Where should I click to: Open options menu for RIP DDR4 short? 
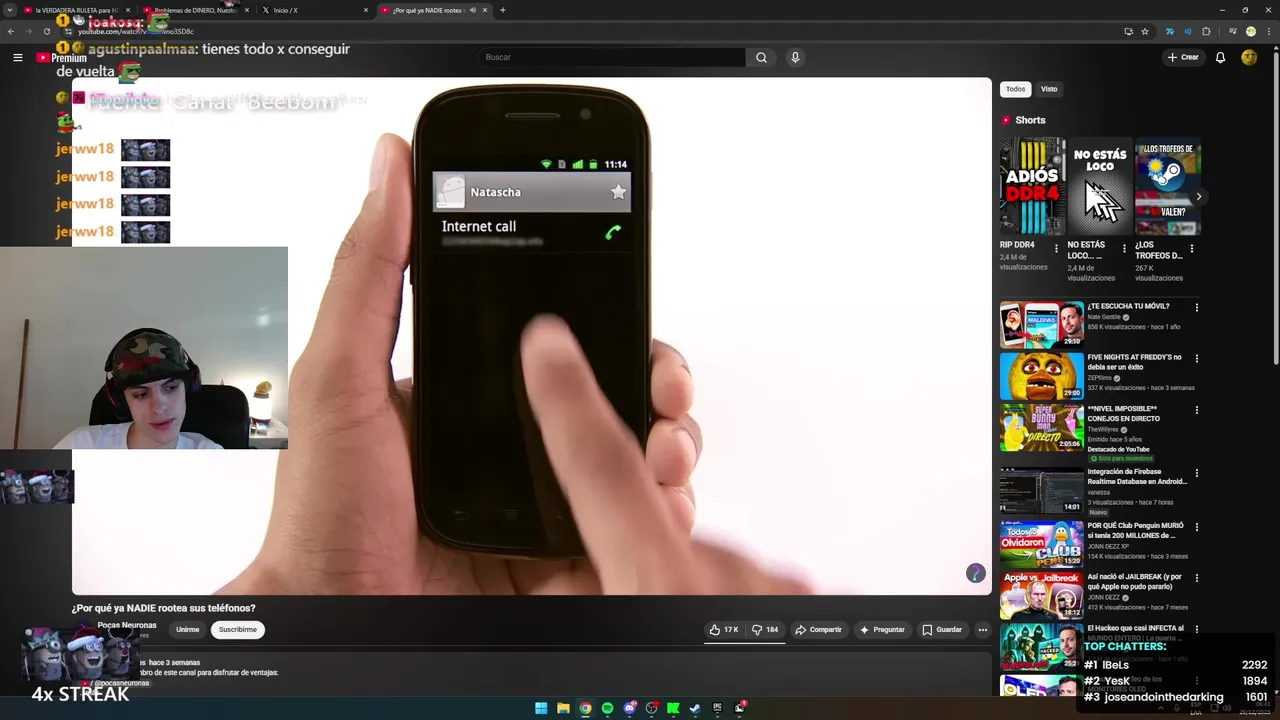[1056, 248]
